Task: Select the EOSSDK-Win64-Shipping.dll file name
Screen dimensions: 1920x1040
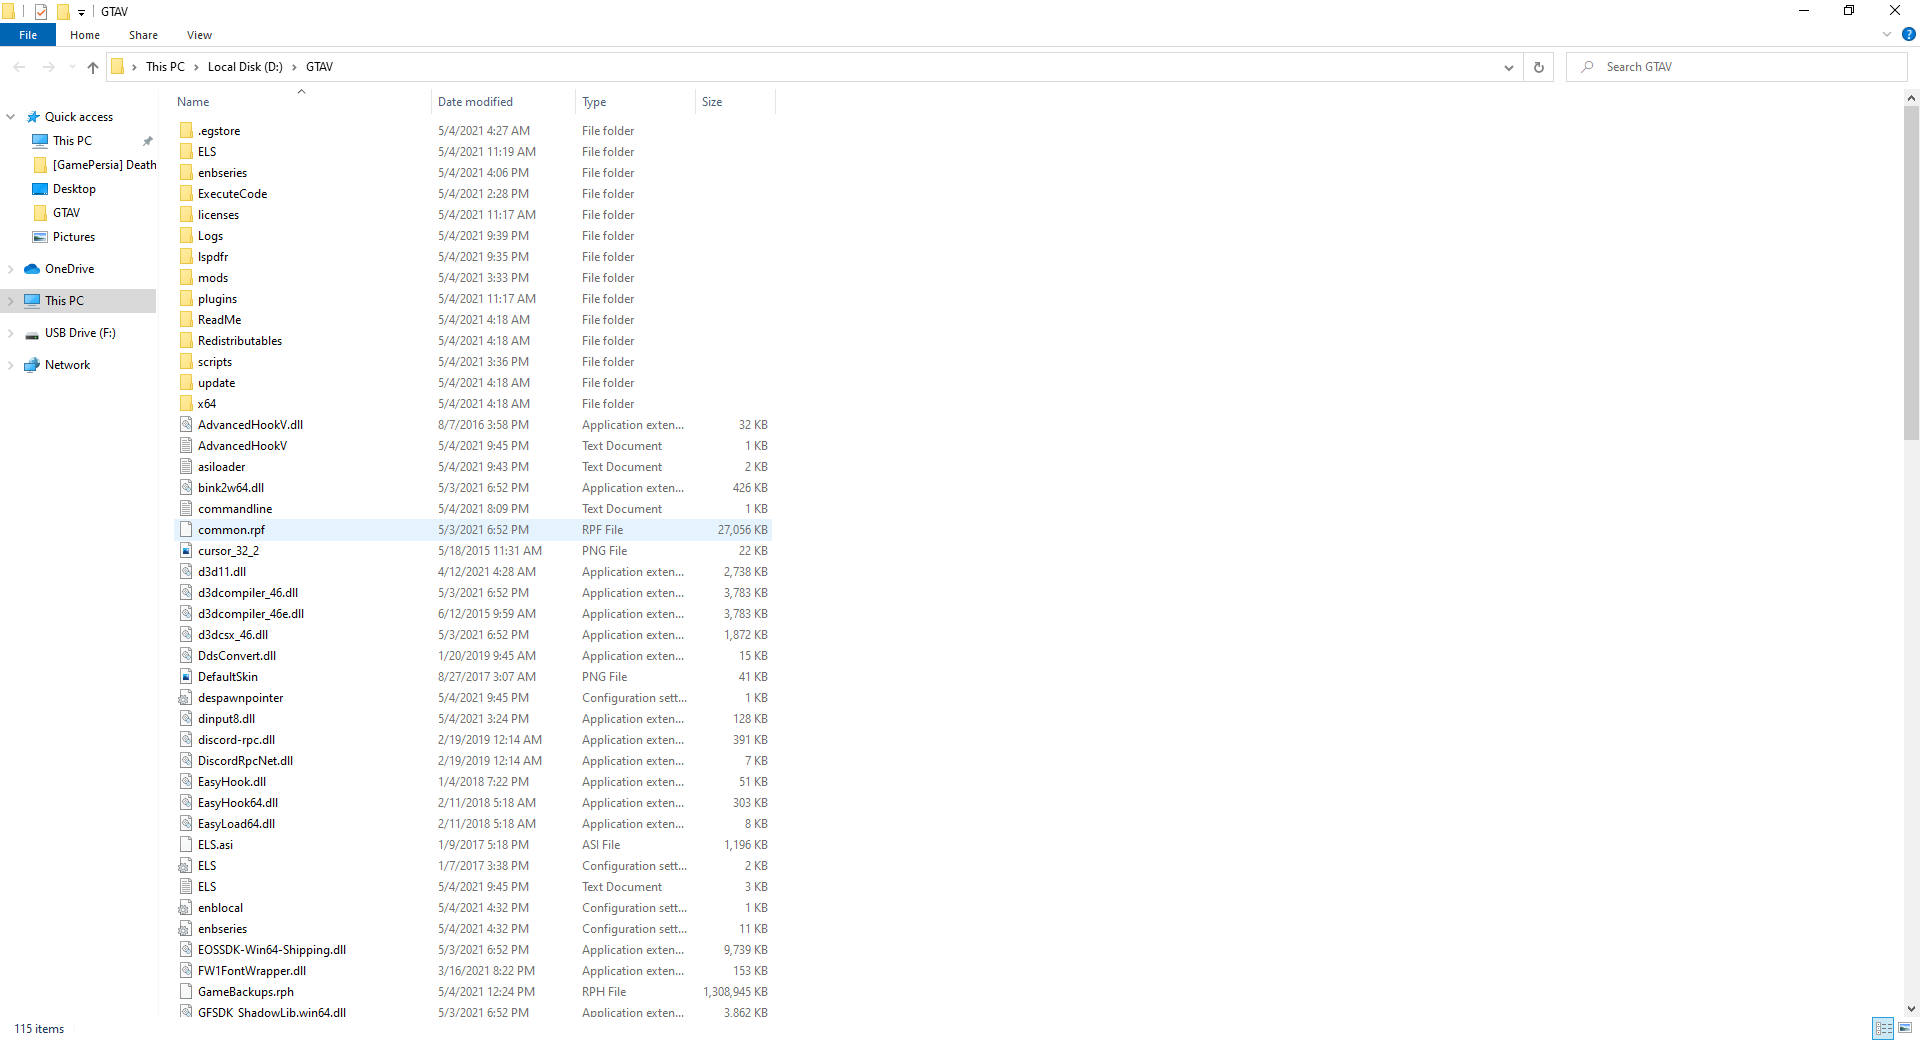Action: click(272, 950)
